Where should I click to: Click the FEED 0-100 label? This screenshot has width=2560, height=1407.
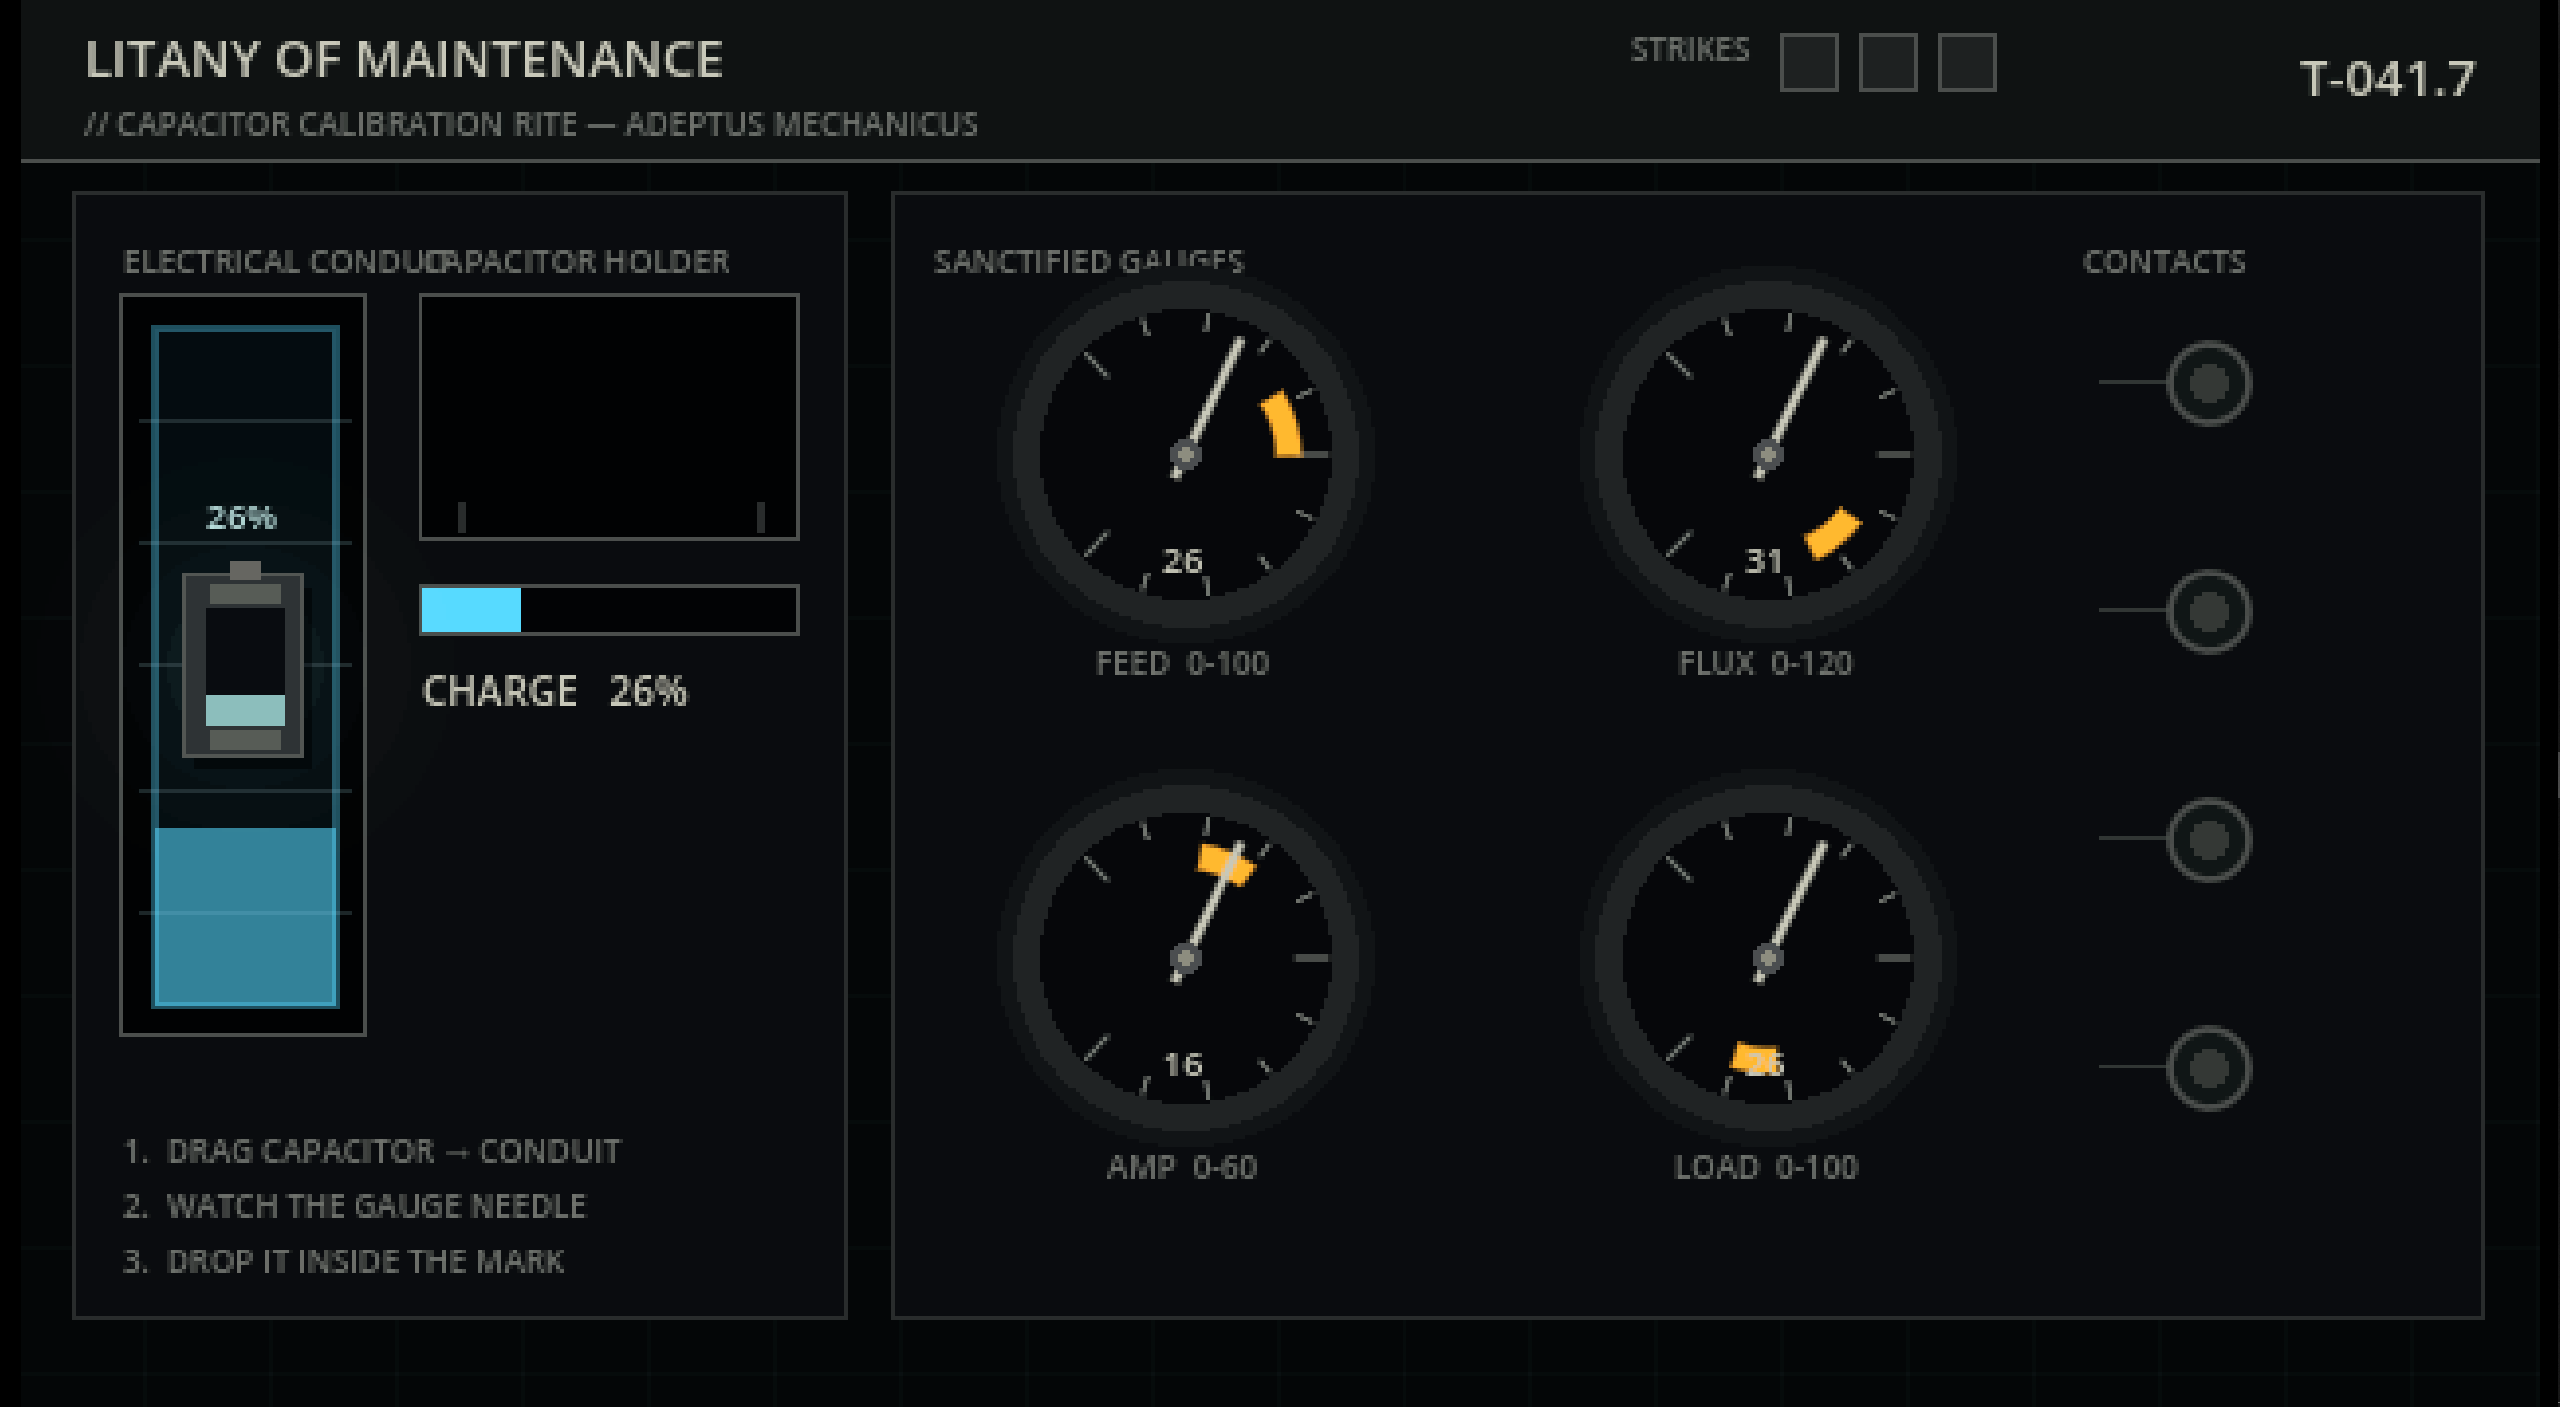tap(1182, 663)
